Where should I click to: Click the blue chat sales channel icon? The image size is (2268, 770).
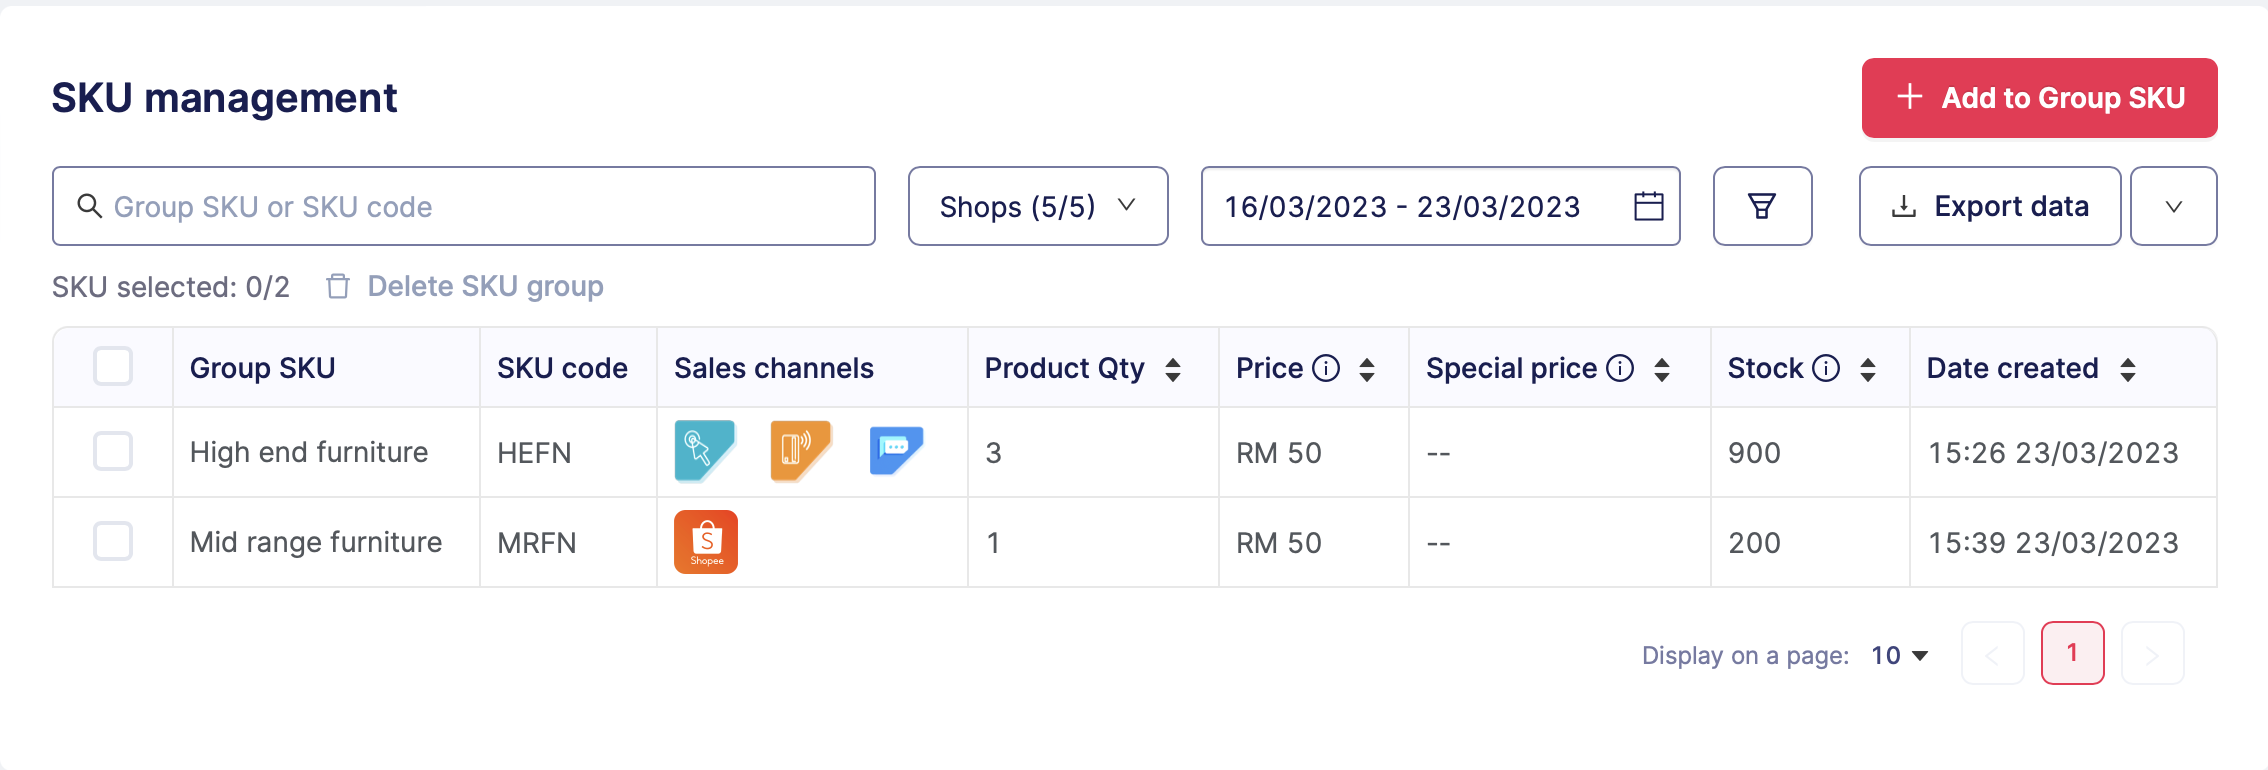[895, 450]
